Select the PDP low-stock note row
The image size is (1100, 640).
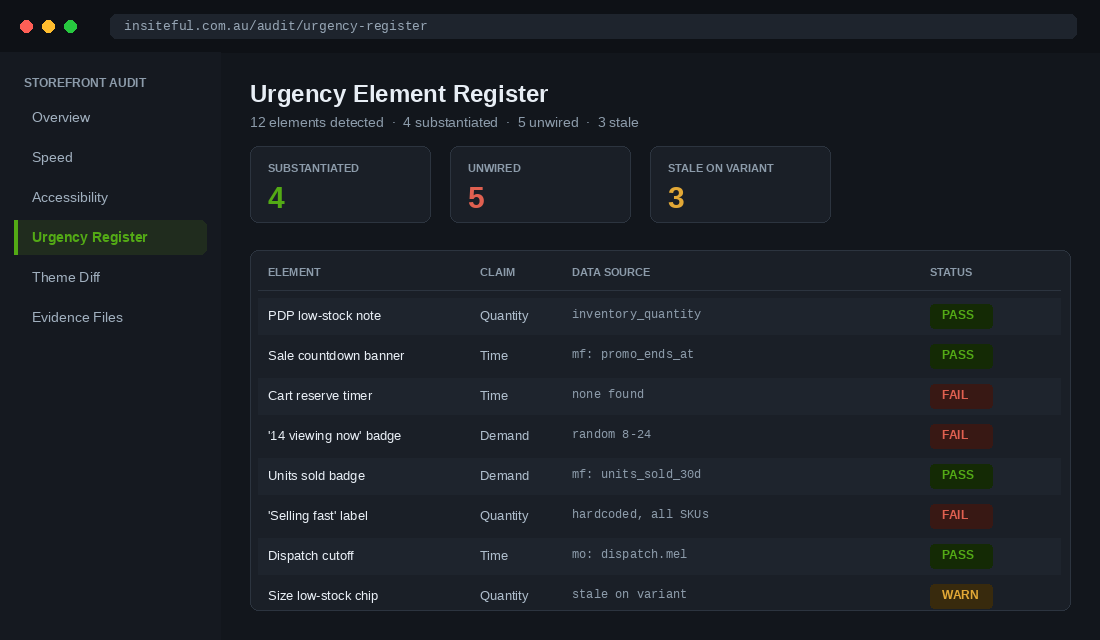coord(659,316)
